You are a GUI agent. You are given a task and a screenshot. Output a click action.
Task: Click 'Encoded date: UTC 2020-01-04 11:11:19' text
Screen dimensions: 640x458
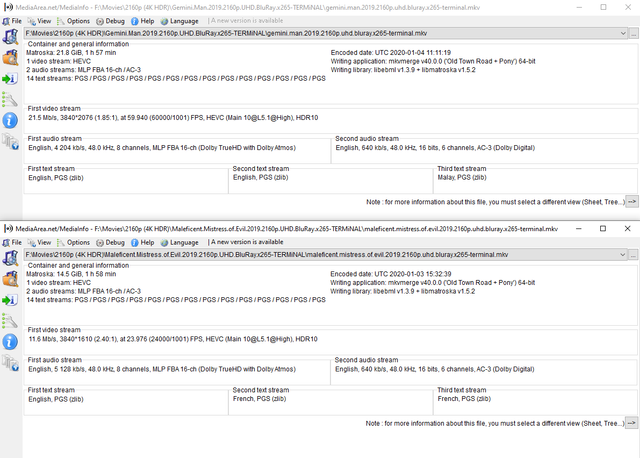tap(391, 52)
